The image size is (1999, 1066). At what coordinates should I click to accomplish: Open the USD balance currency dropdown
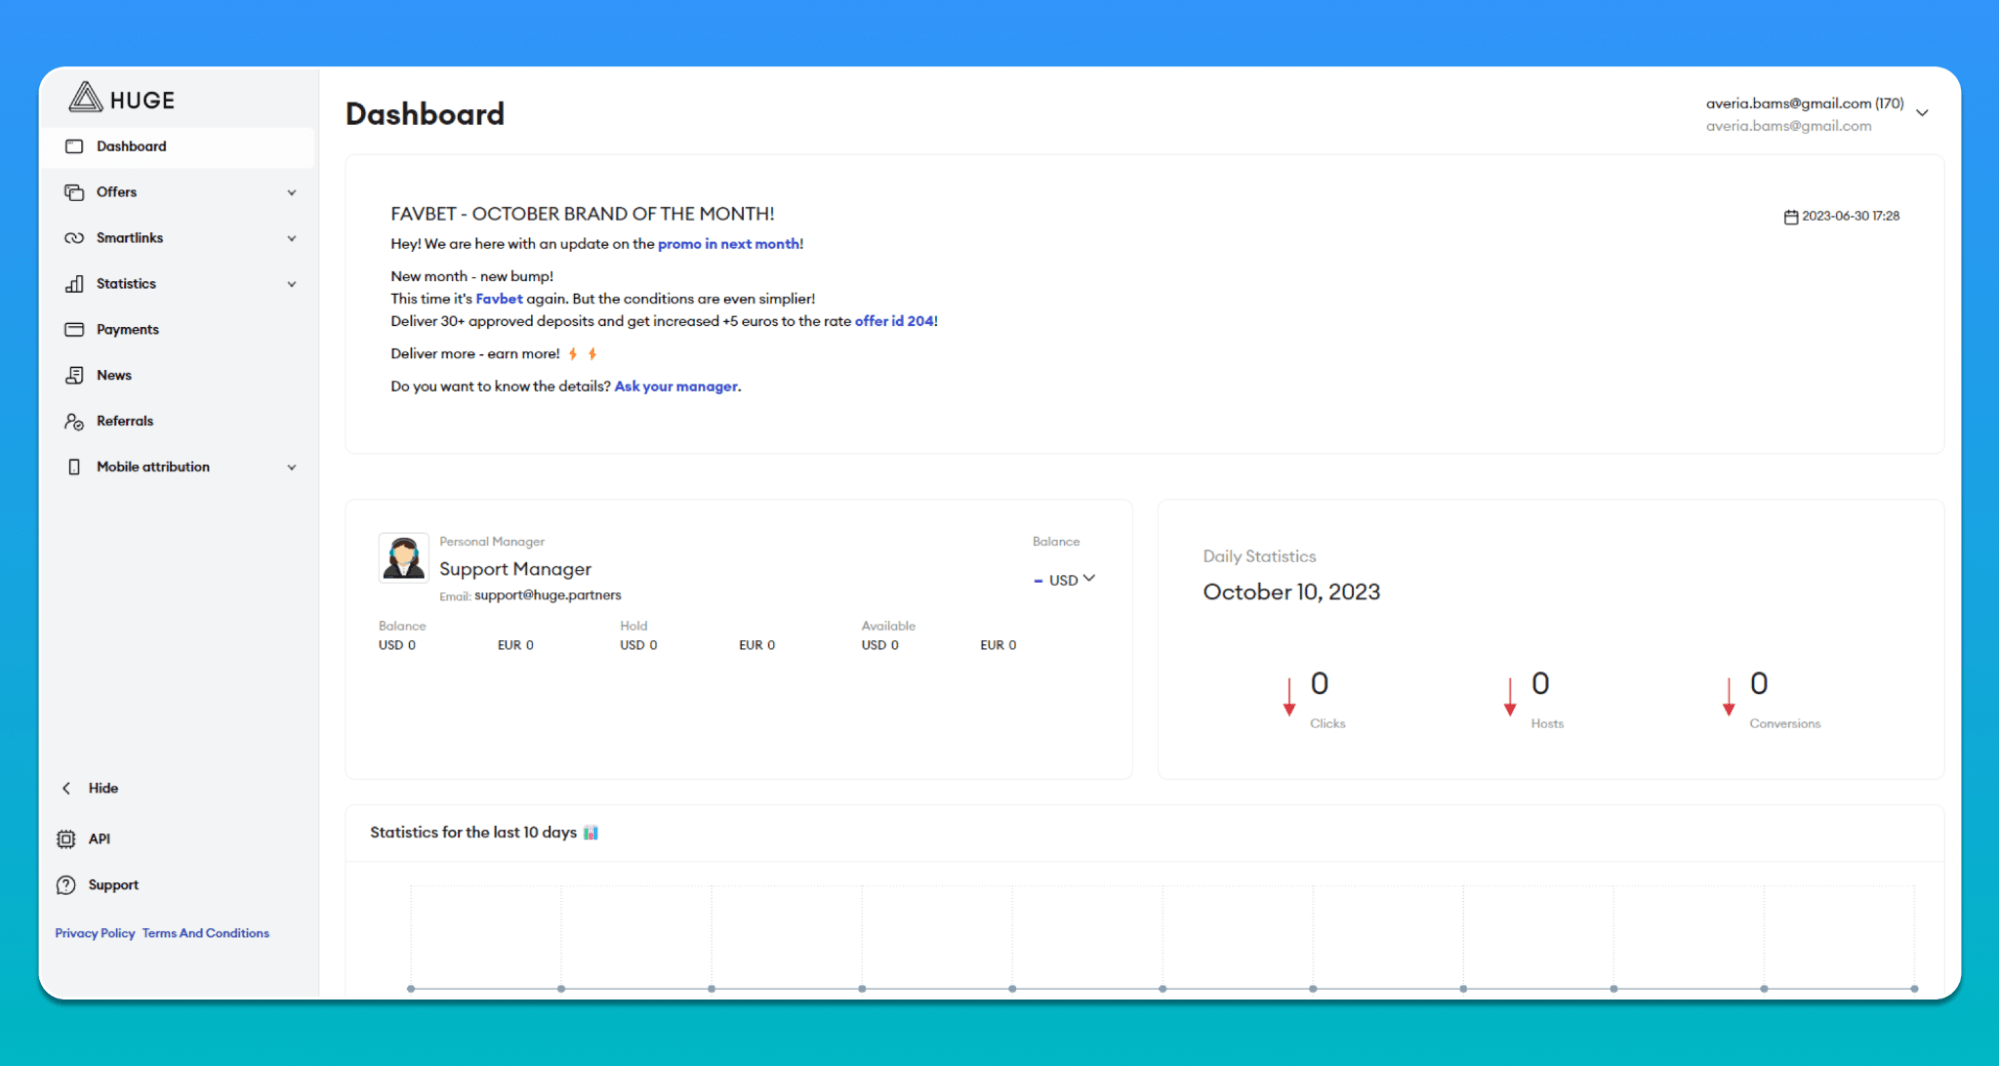(1070, 580)
